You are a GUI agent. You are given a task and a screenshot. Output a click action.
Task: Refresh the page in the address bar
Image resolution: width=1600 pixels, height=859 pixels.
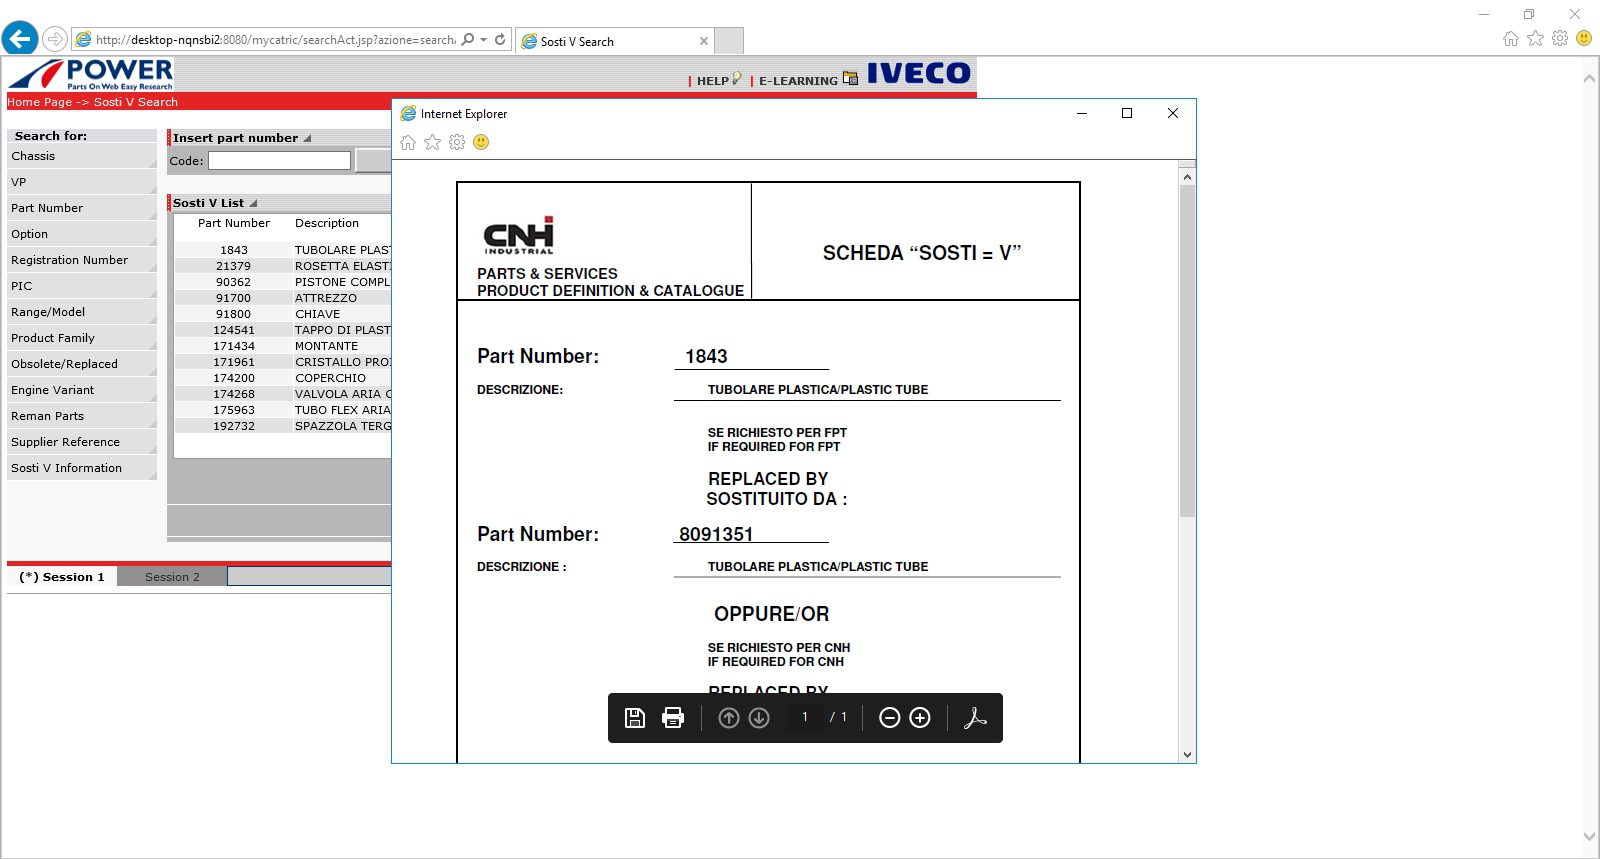[x=500, y=40]
